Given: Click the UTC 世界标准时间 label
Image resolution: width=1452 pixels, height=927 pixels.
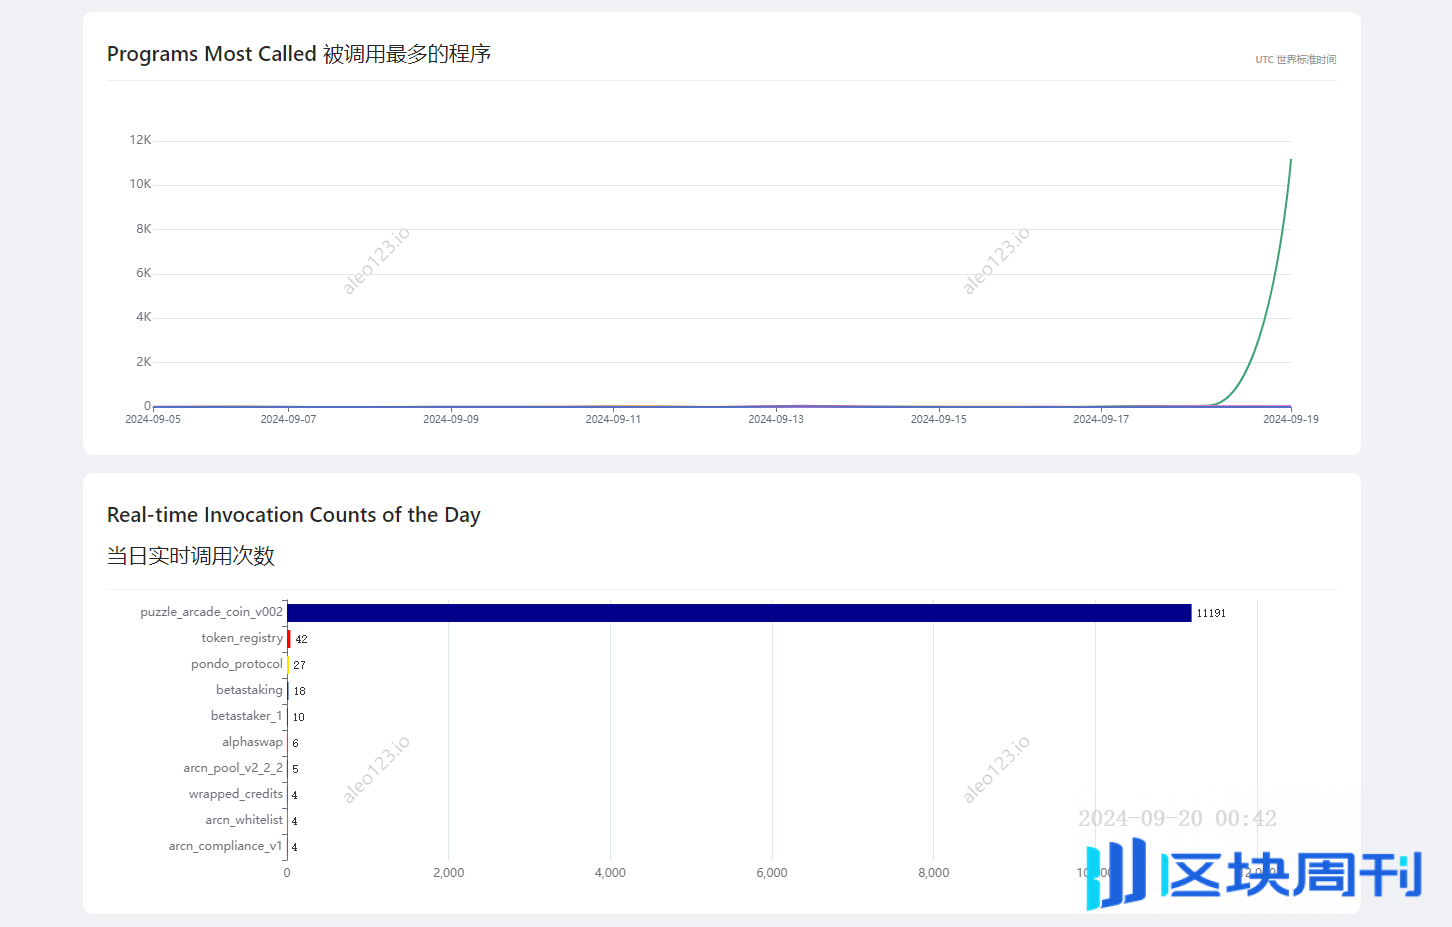Looking at the screenshot, I should [1296, 60].
